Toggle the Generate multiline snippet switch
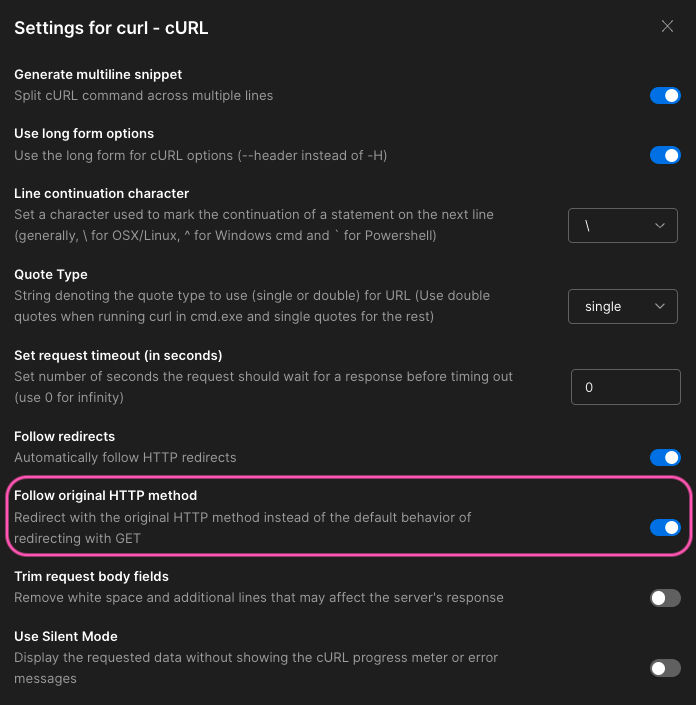 pos(665,96)
